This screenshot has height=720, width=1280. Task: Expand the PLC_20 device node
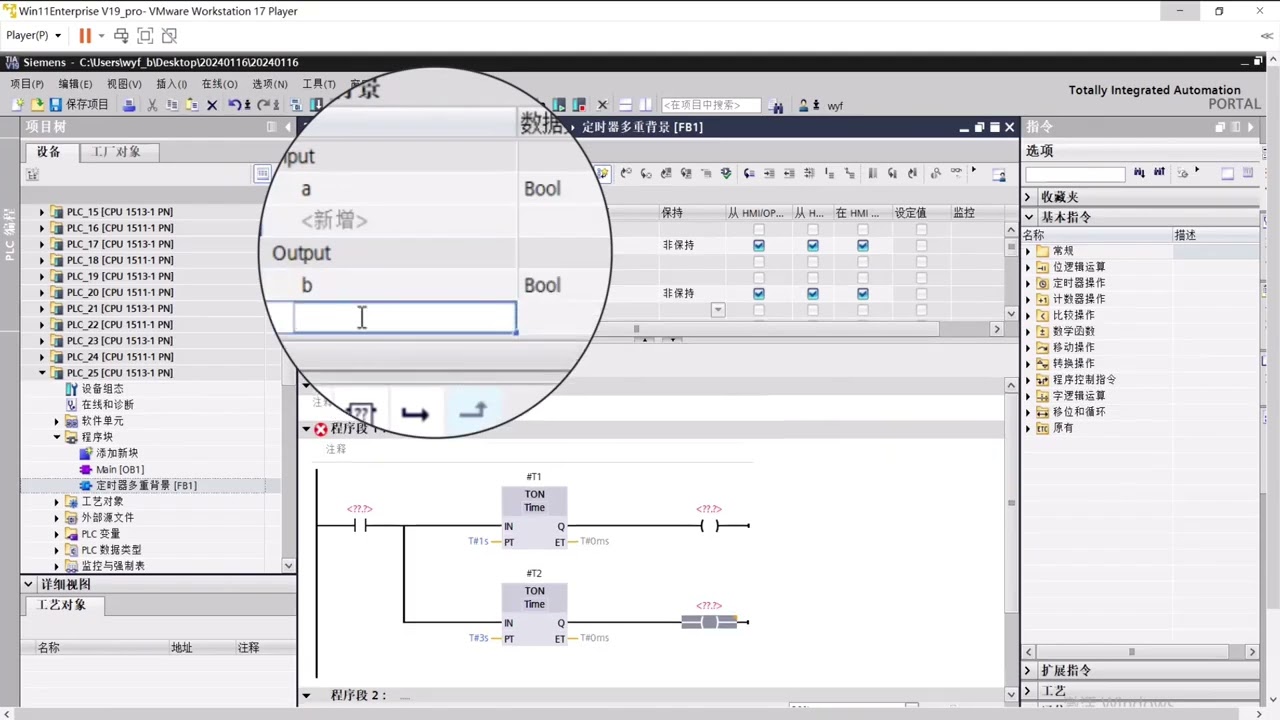coord(42,292)
